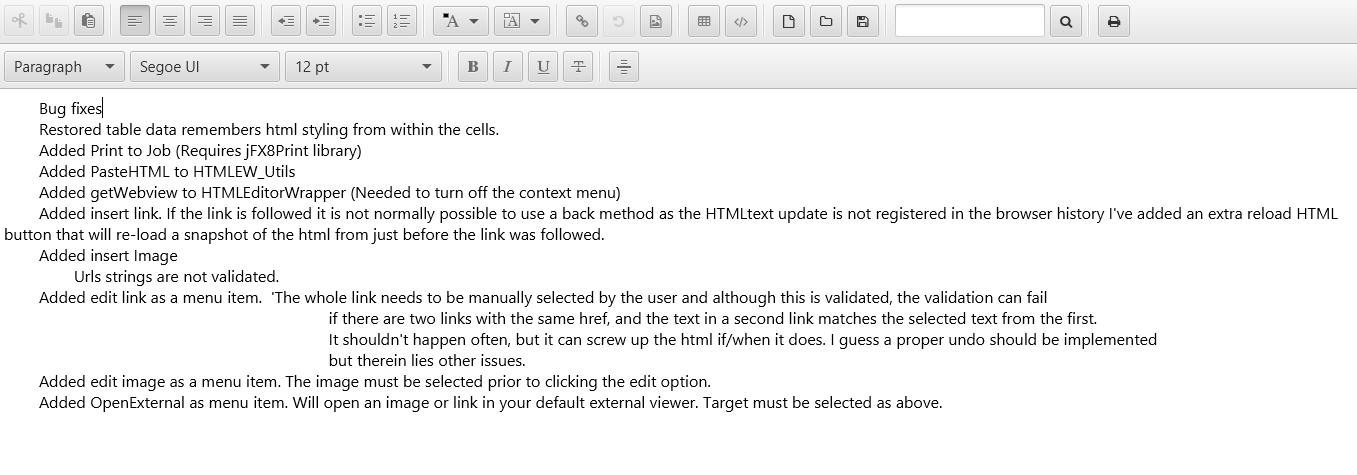Click inside the search text field
This screenshot has width=1357, height=475.
(x=969, y=21)
